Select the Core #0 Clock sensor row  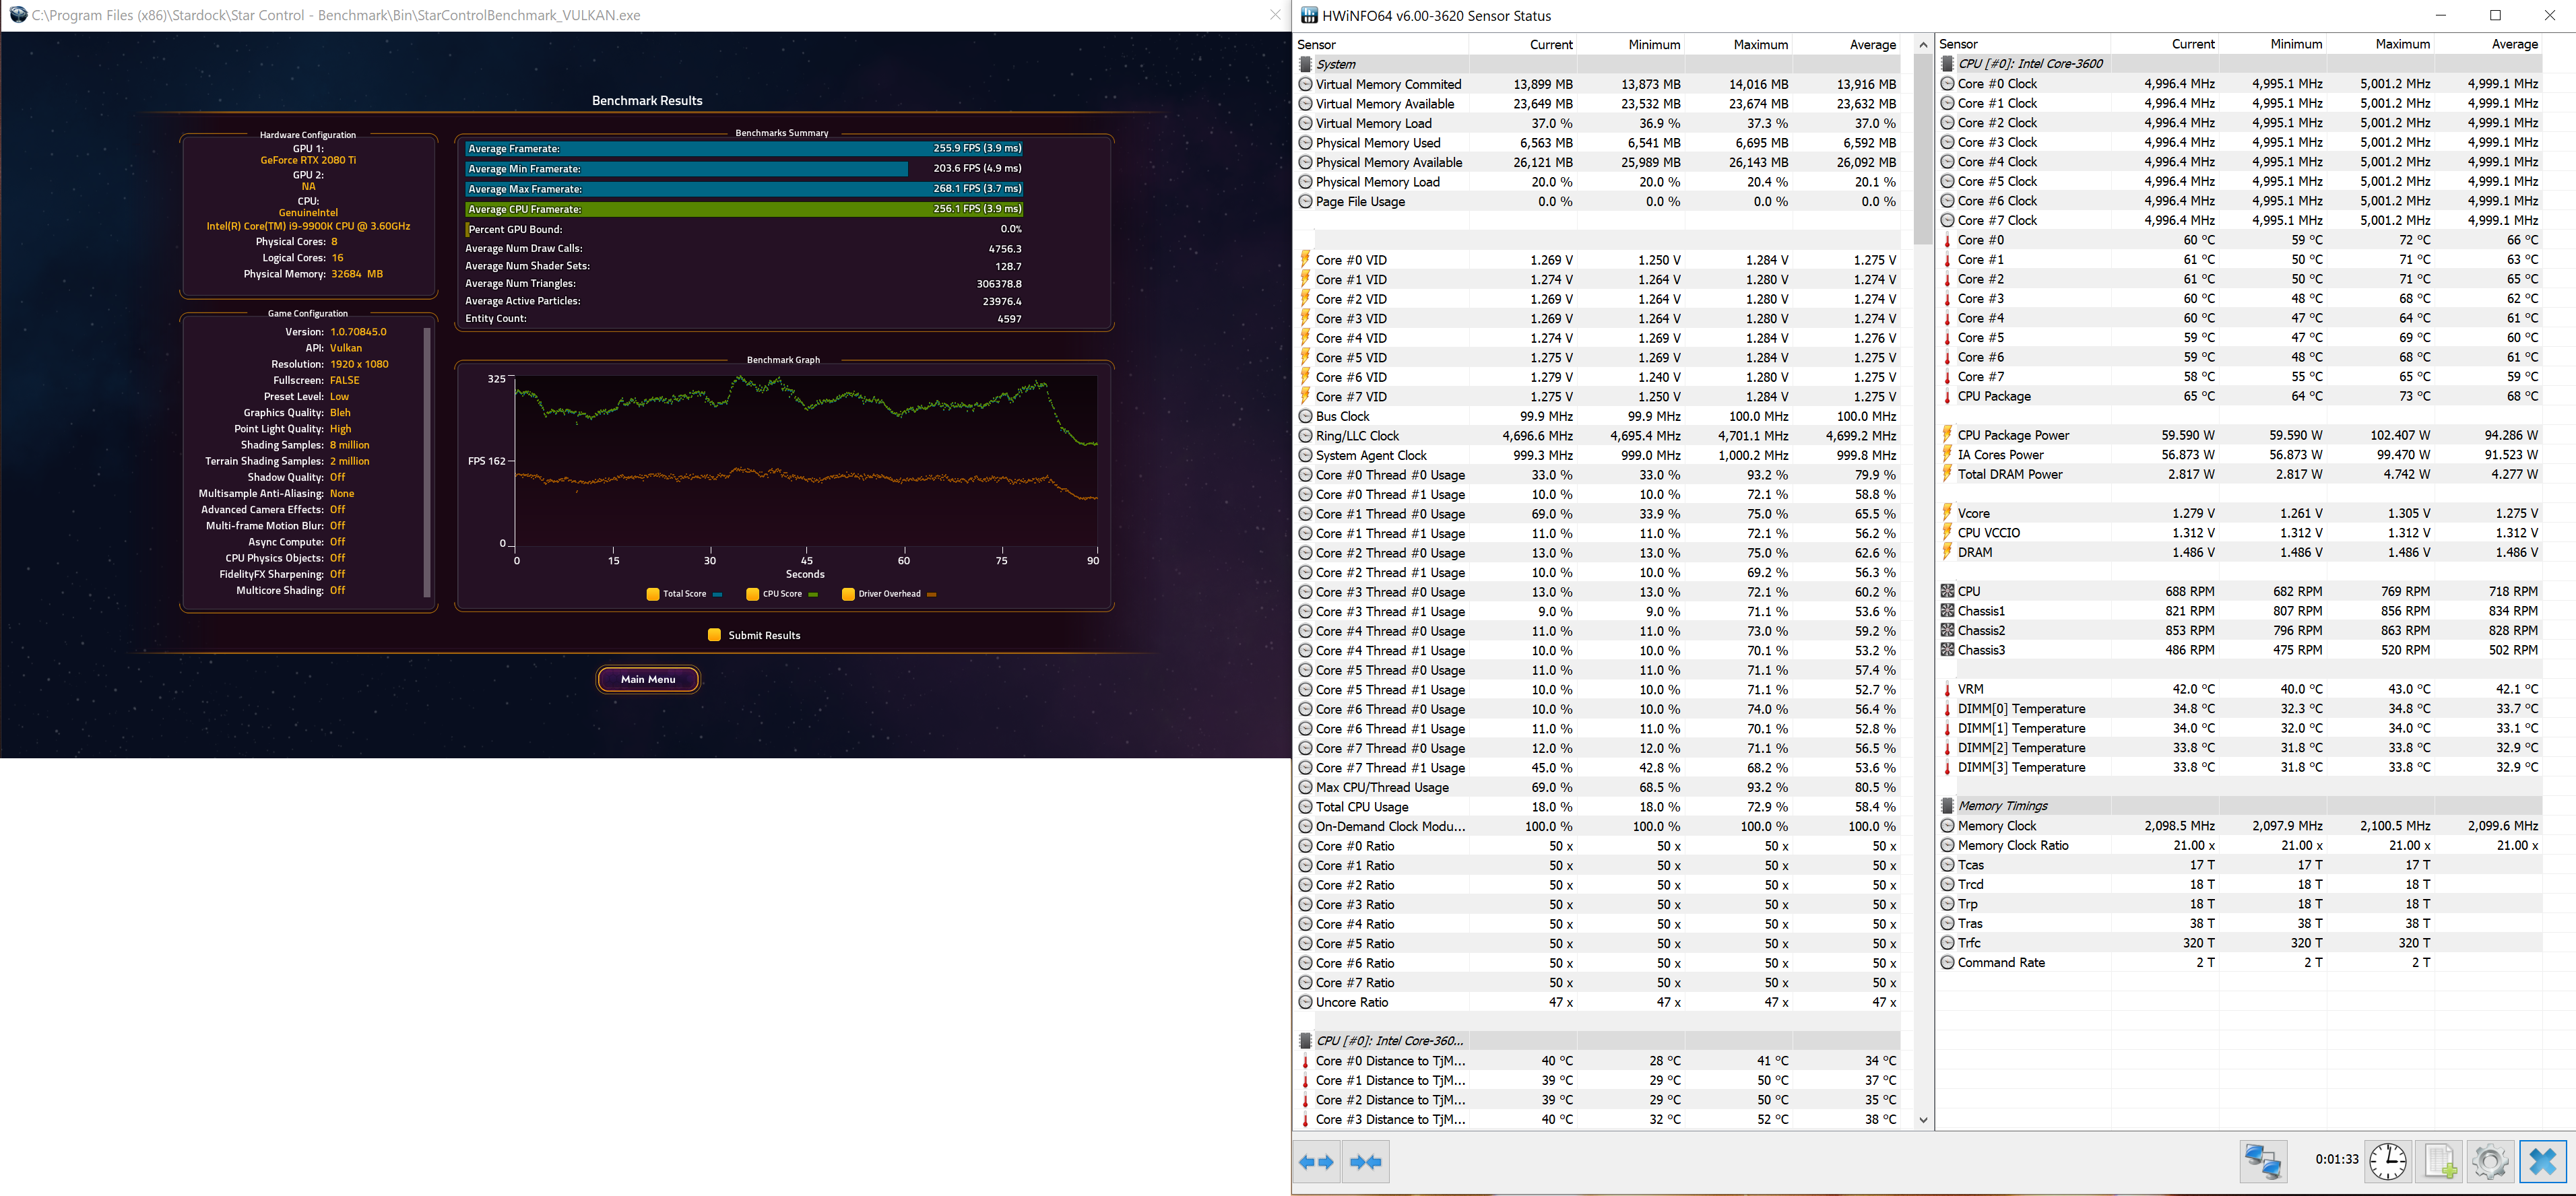tap(1997, 84)
